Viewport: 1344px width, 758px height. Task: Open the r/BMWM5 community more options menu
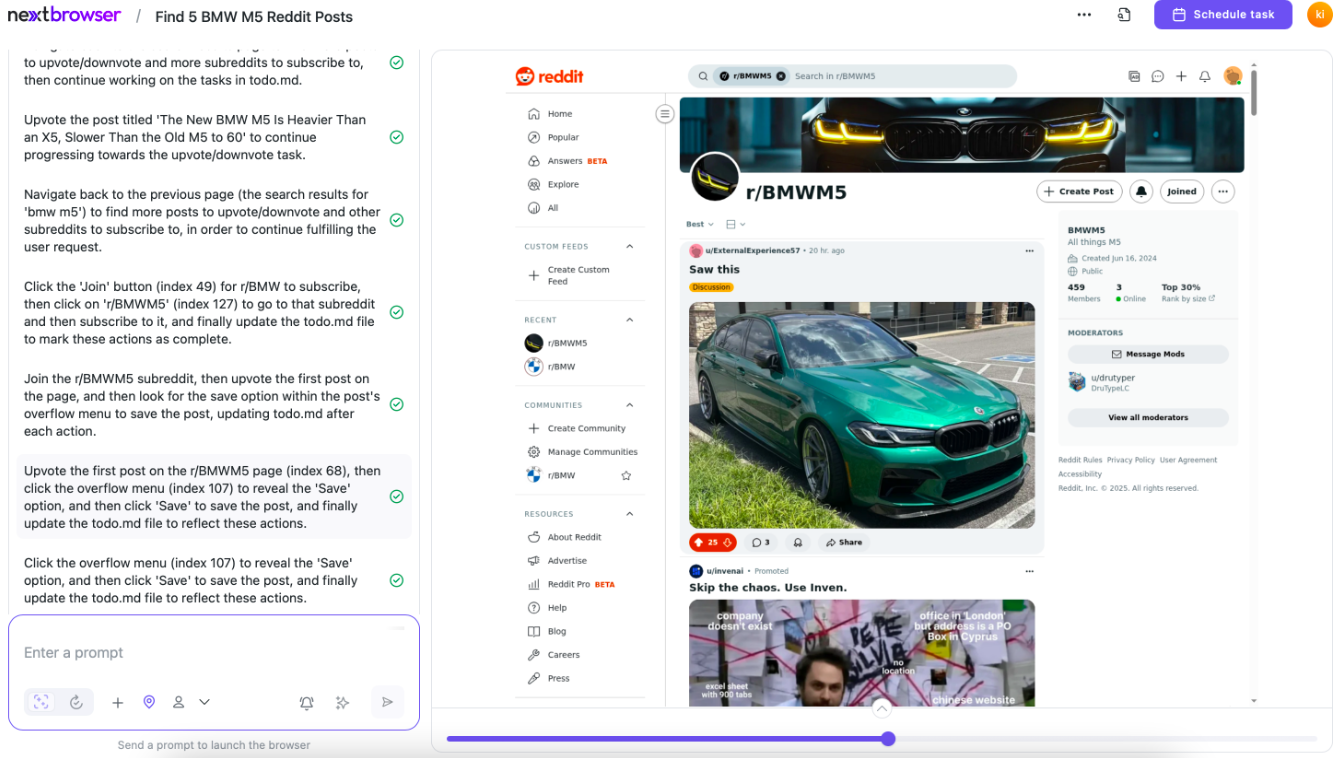click(x=1222, y=191)
